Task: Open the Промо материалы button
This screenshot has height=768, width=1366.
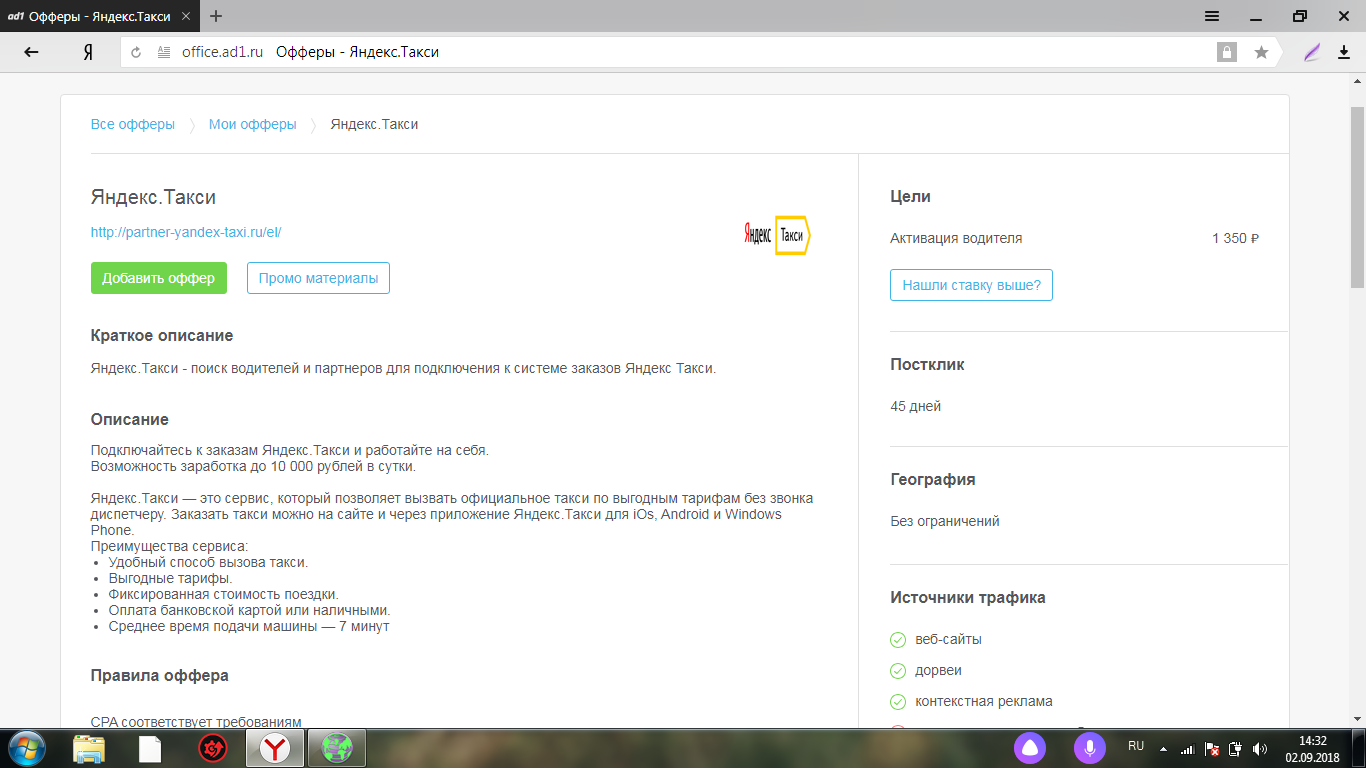Action: (318, 278)
